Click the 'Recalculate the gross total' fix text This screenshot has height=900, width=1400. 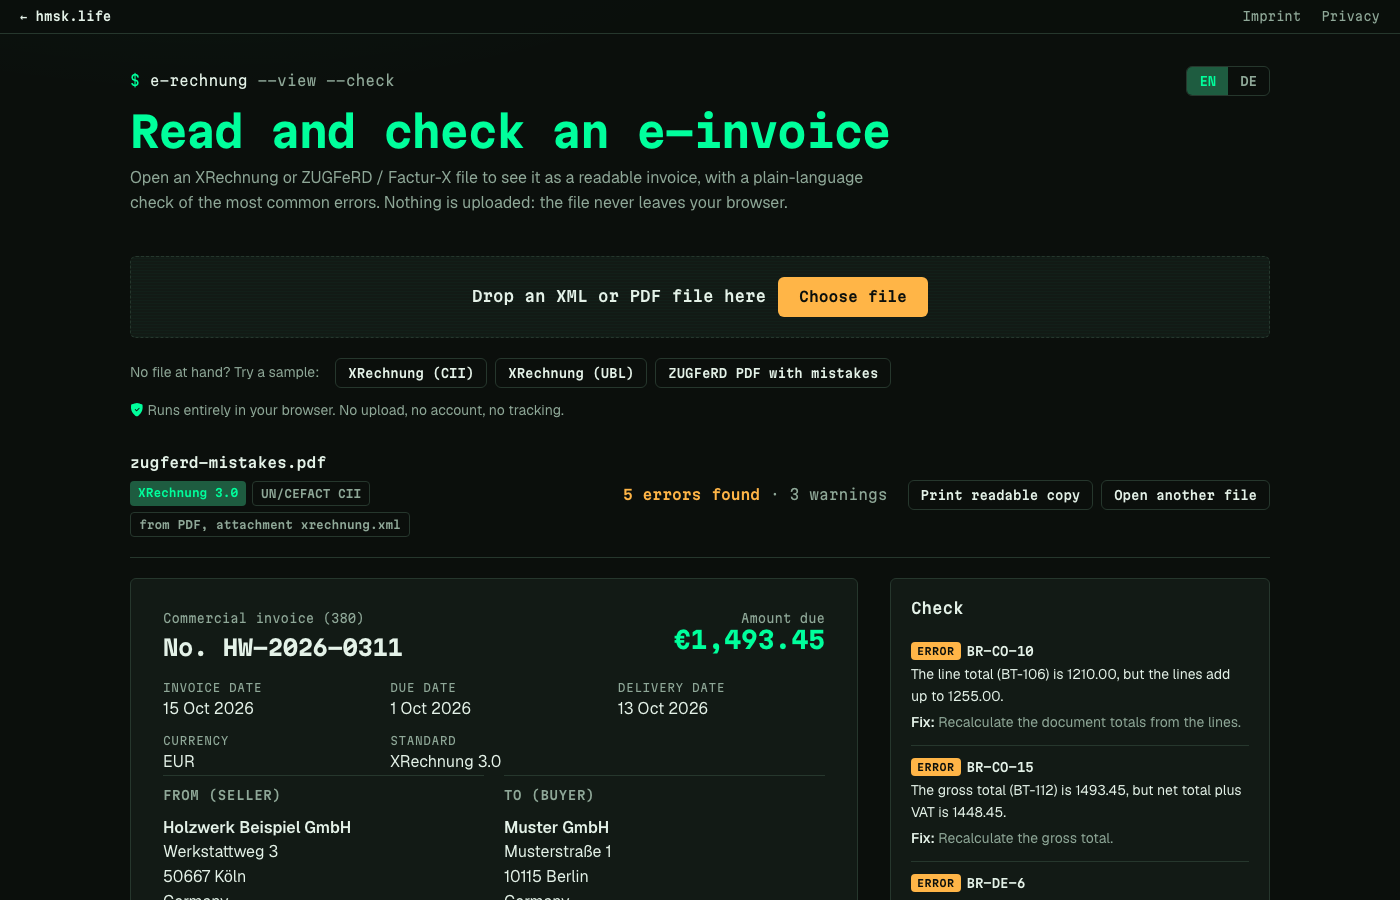(1025, 838)
